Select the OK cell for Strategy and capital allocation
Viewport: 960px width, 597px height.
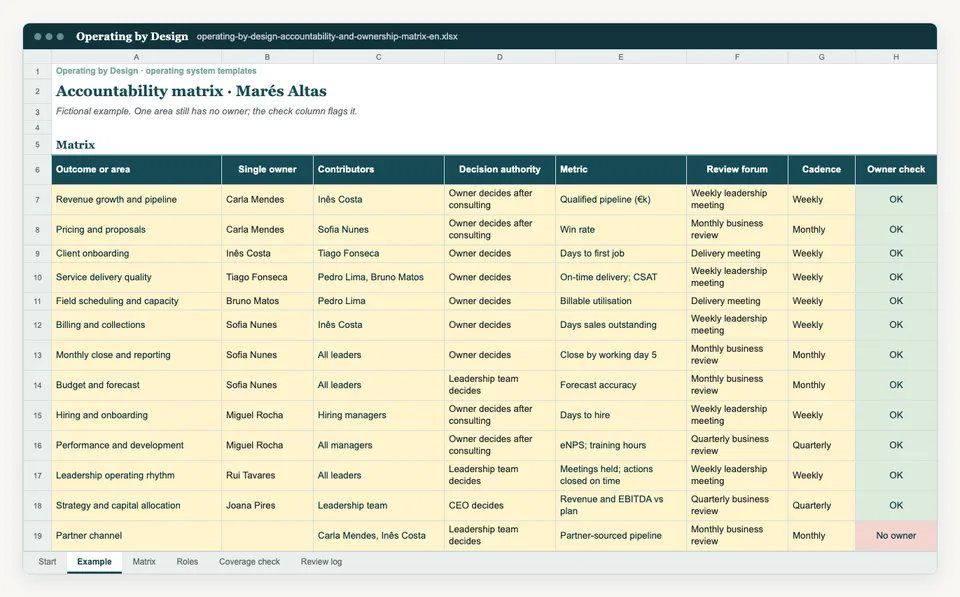pyautogui.click(x=896, y=506)
